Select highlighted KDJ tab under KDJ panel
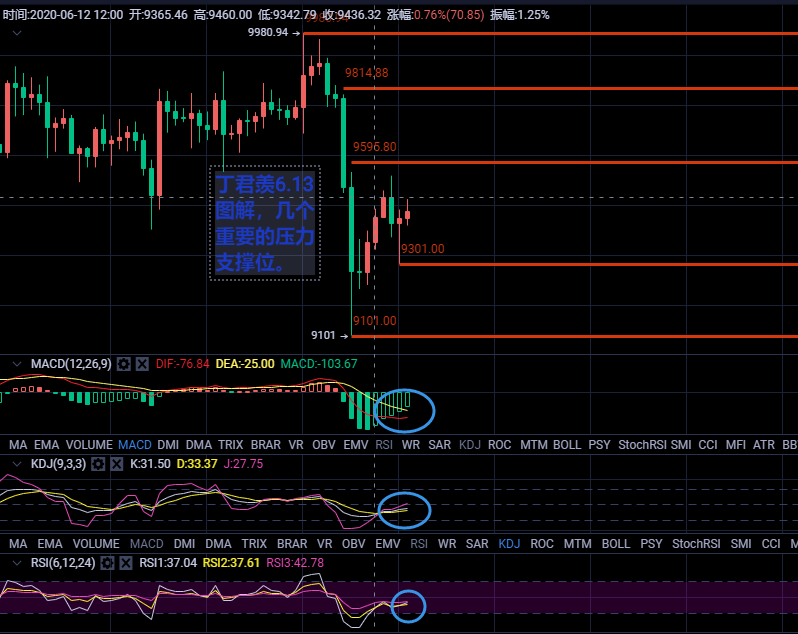 coord(509,544)
